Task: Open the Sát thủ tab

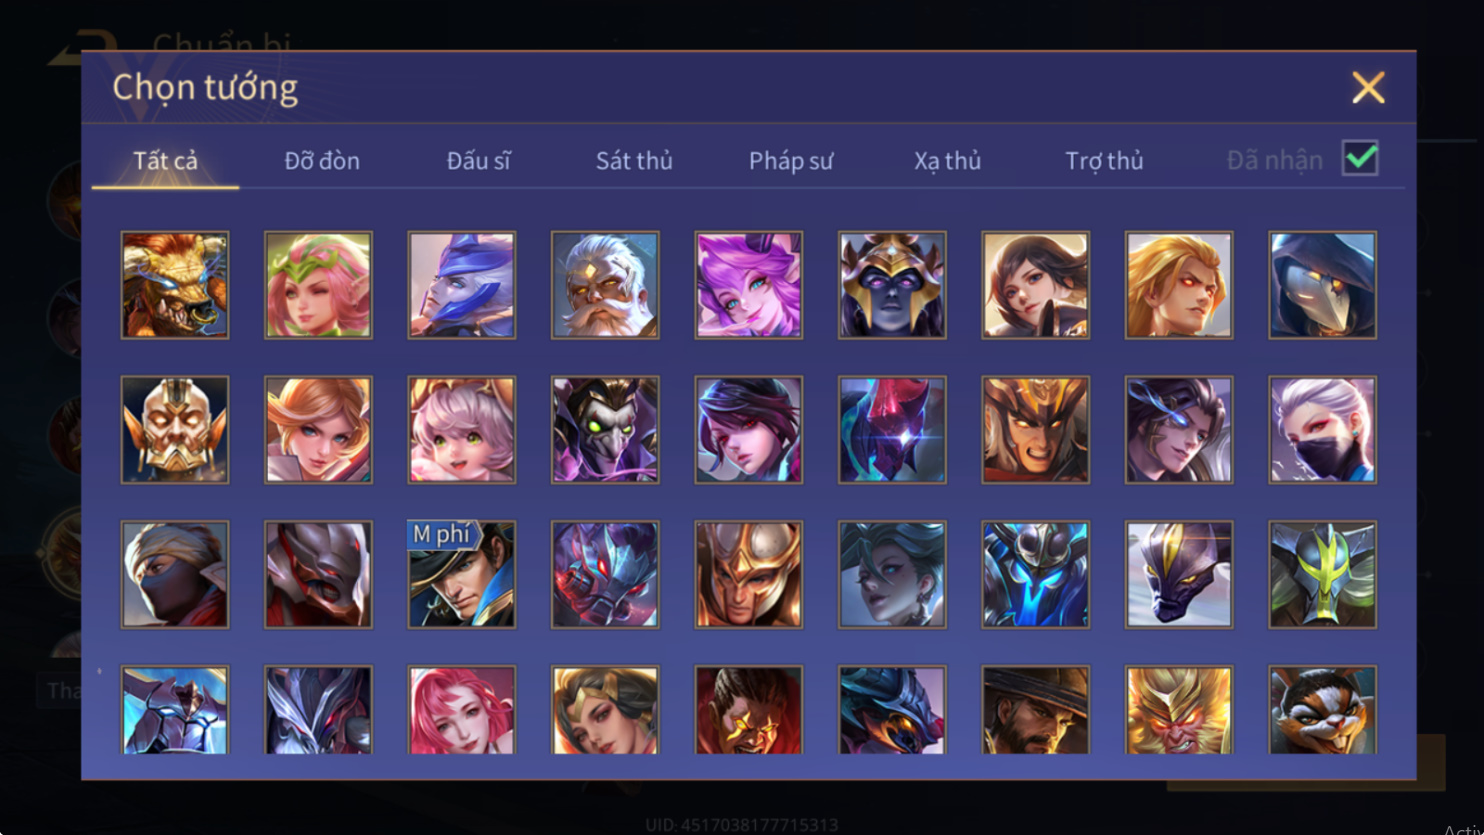Action: 634,160
